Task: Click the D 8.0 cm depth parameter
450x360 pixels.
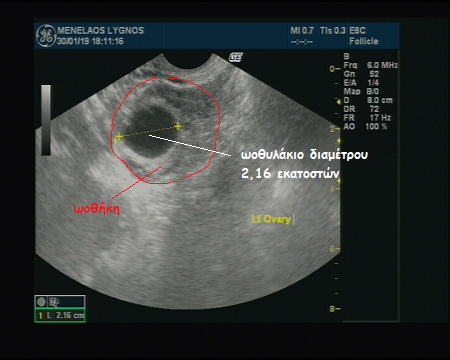Action: [x=368, y=100]
